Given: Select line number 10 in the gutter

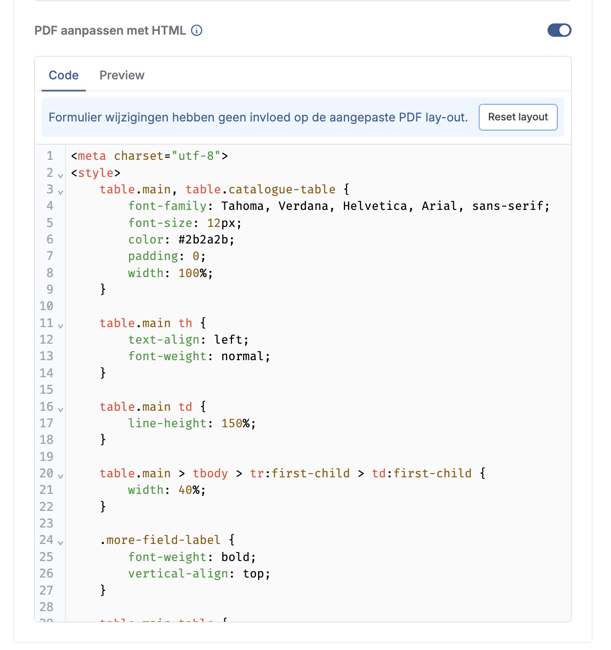Looking at the screenshot, I should (46, 306).
